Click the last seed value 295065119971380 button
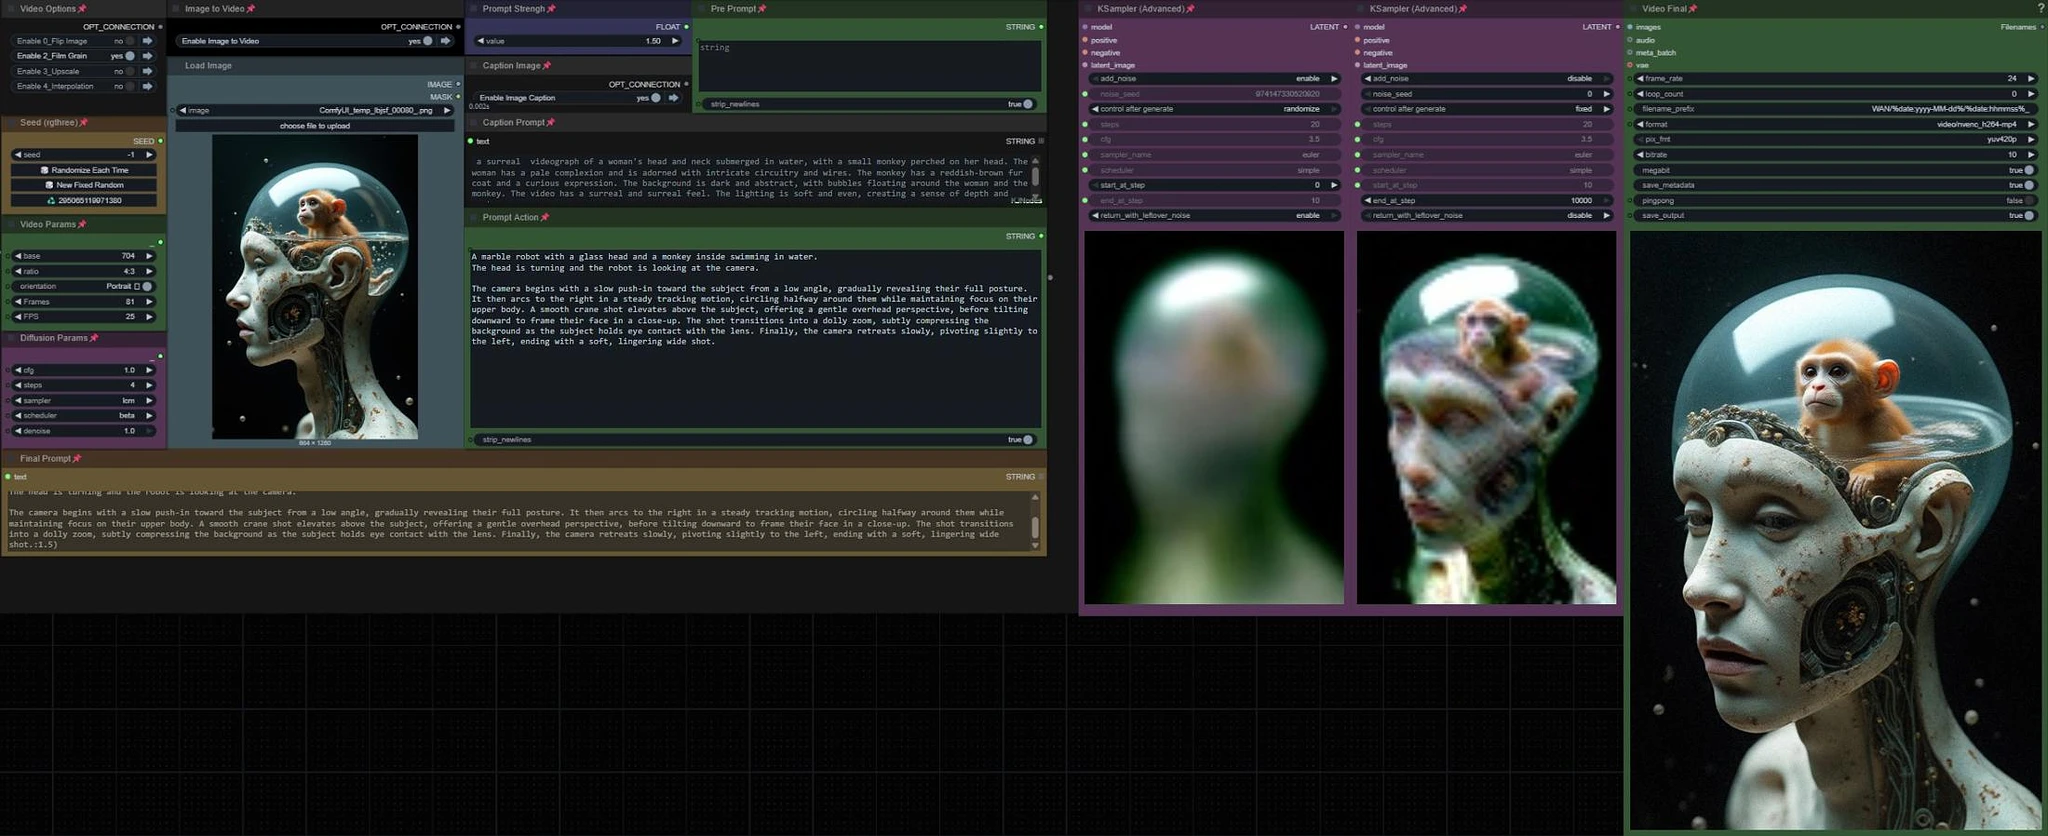The width and height of the screenshot is (2048, 836). (x=84, y=201)
